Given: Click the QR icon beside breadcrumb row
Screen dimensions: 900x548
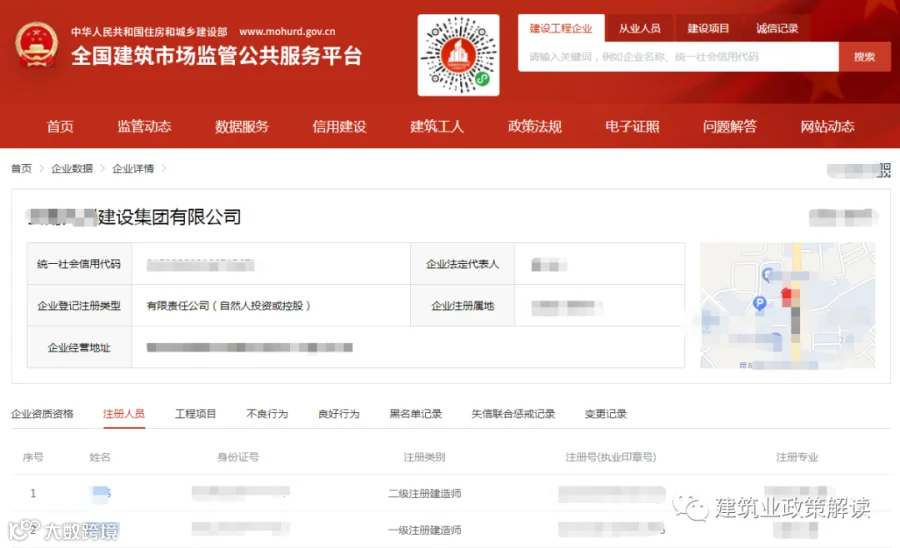Looking at the screenshot, I should point(885,170).
